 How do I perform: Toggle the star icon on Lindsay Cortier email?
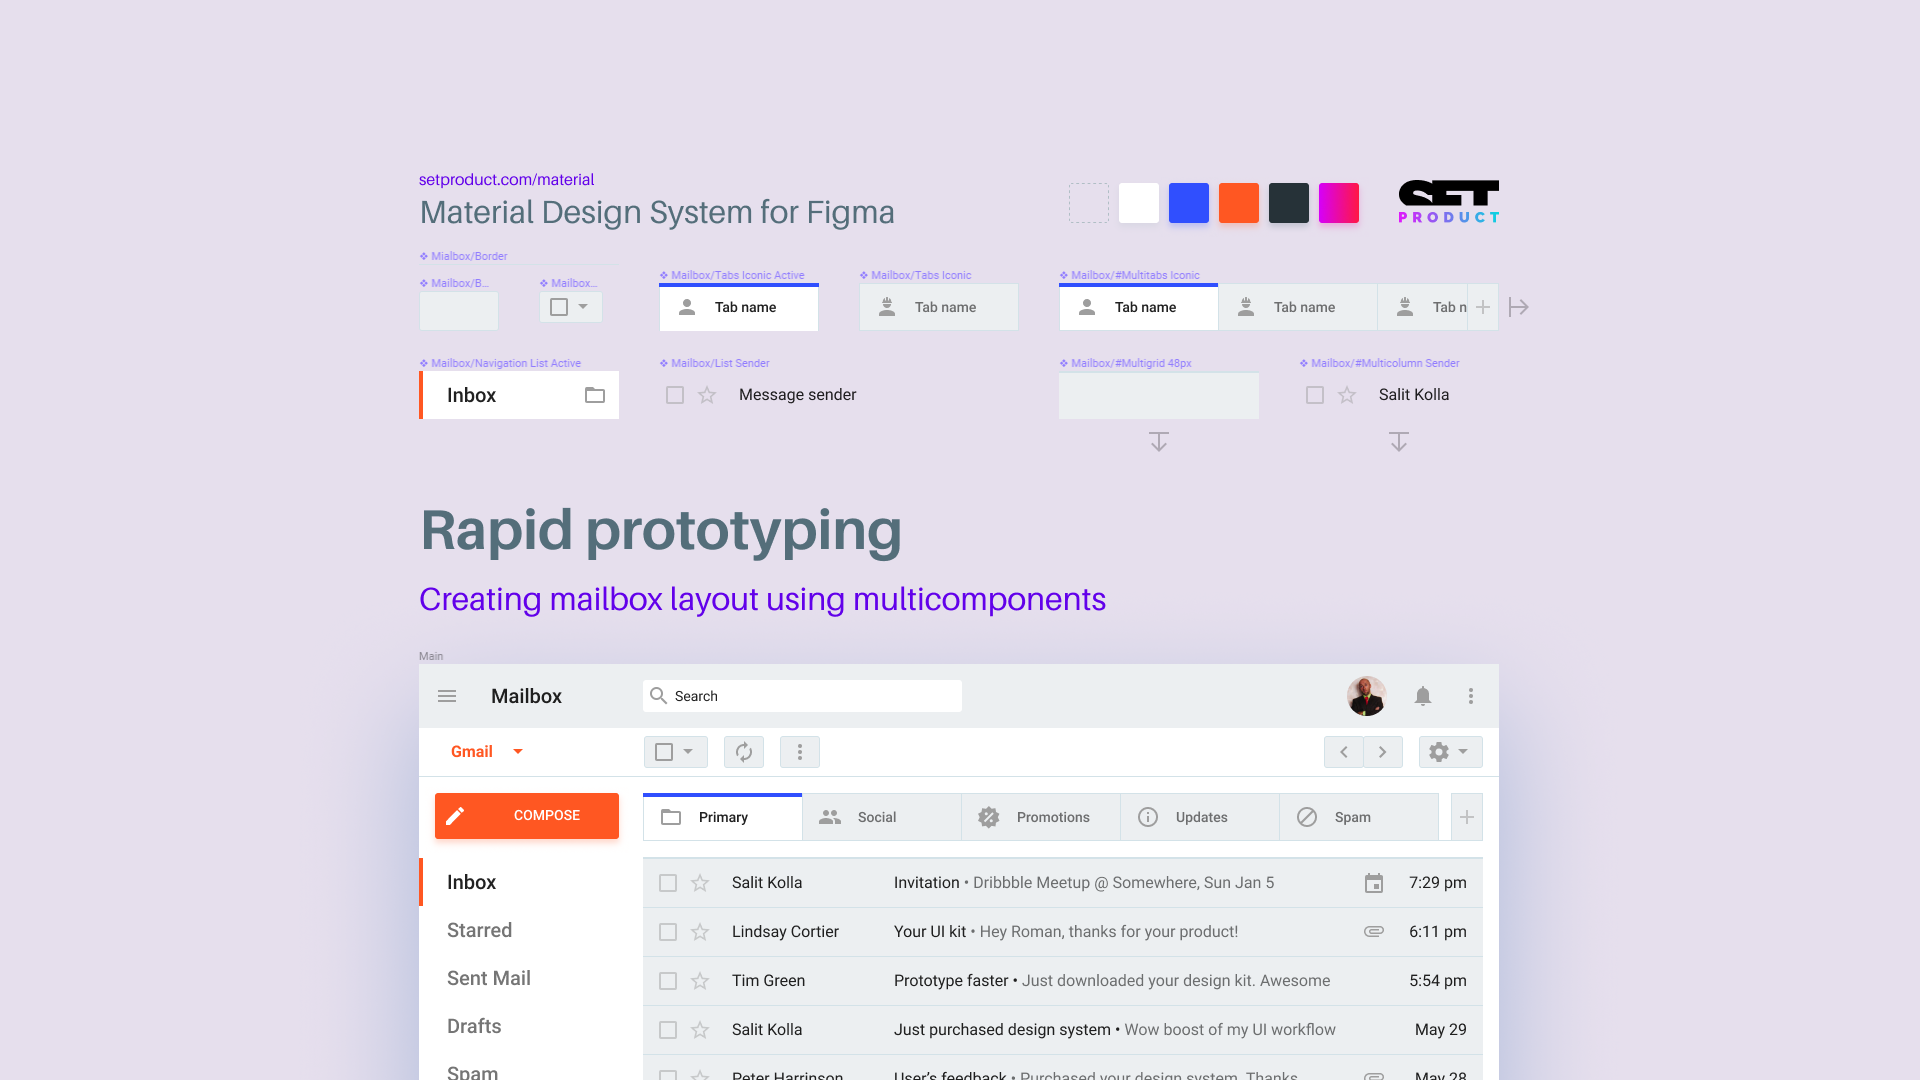point(700,931)
